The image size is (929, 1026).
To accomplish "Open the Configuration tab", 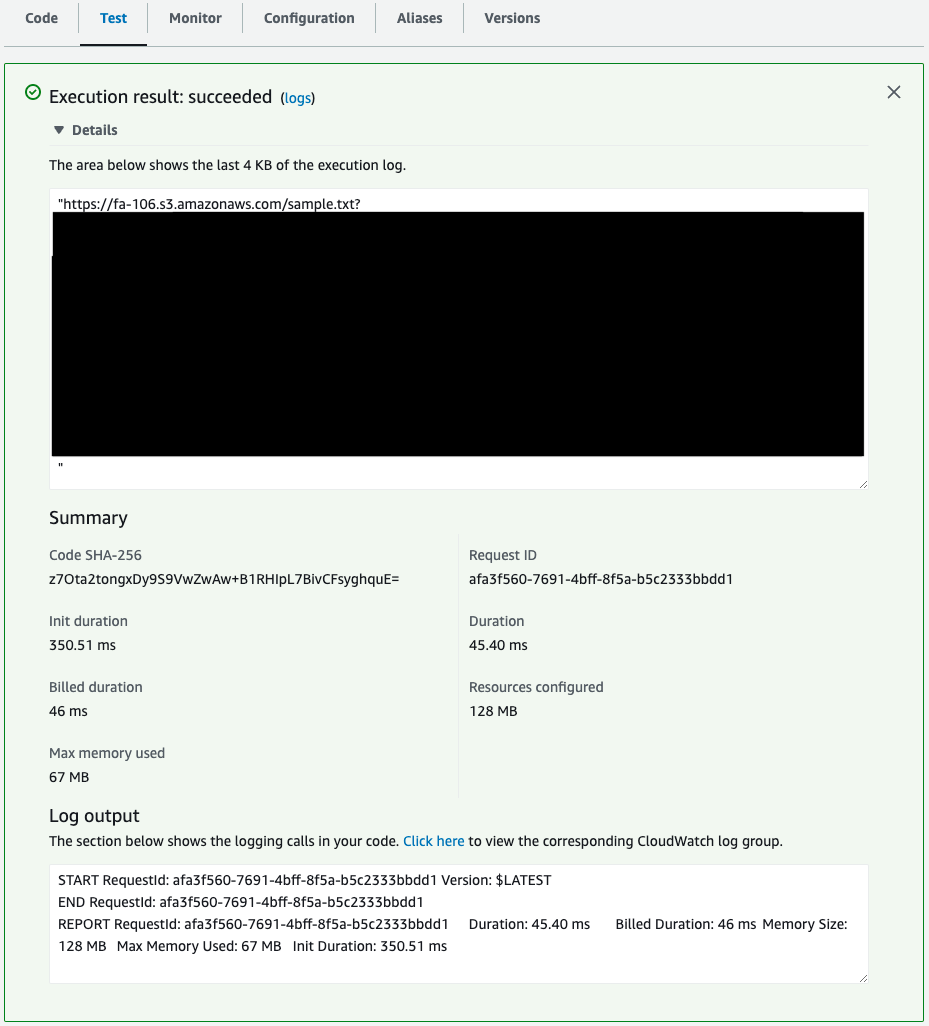I will tap(308, 17).
